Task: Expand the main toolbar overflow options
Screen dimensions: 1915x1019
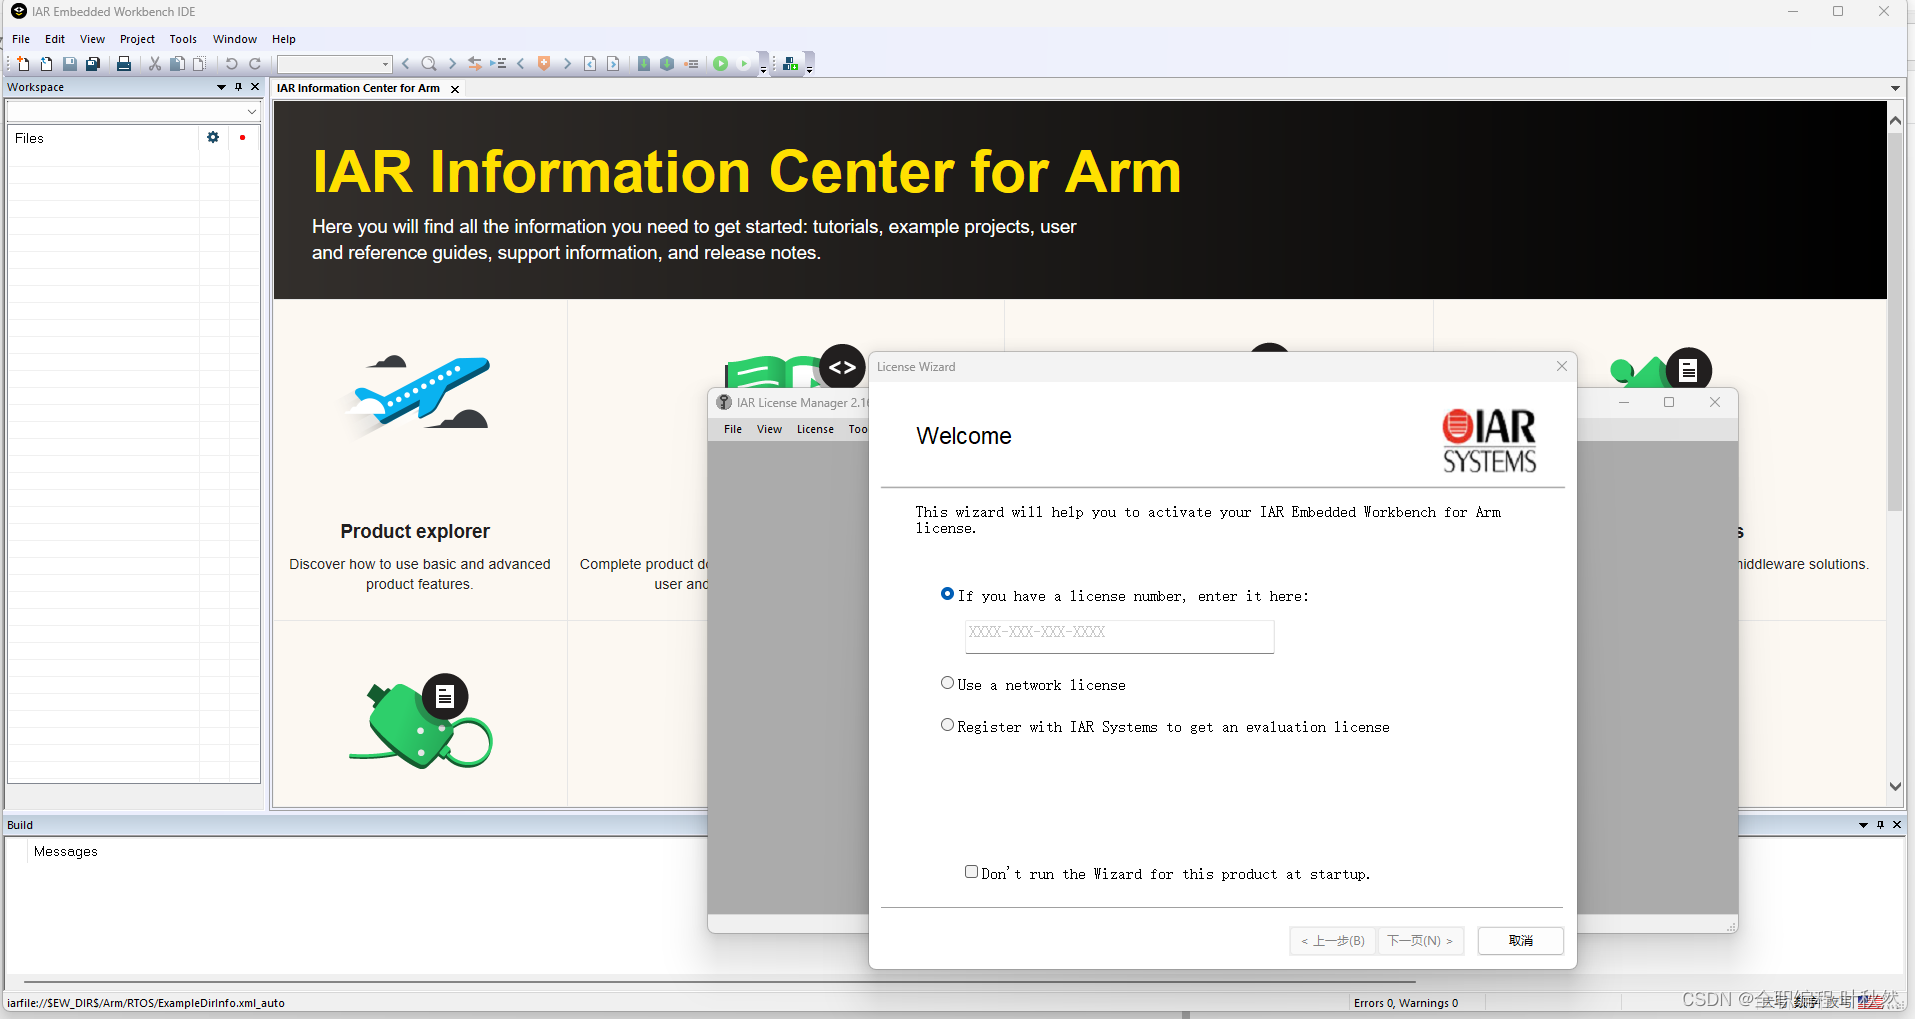Action: click(763, 65)
